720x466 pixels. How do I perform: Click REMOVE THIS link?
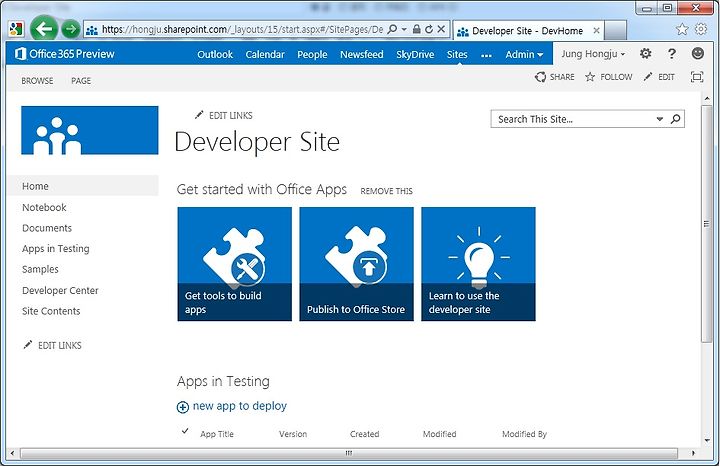tap(386, 191)
